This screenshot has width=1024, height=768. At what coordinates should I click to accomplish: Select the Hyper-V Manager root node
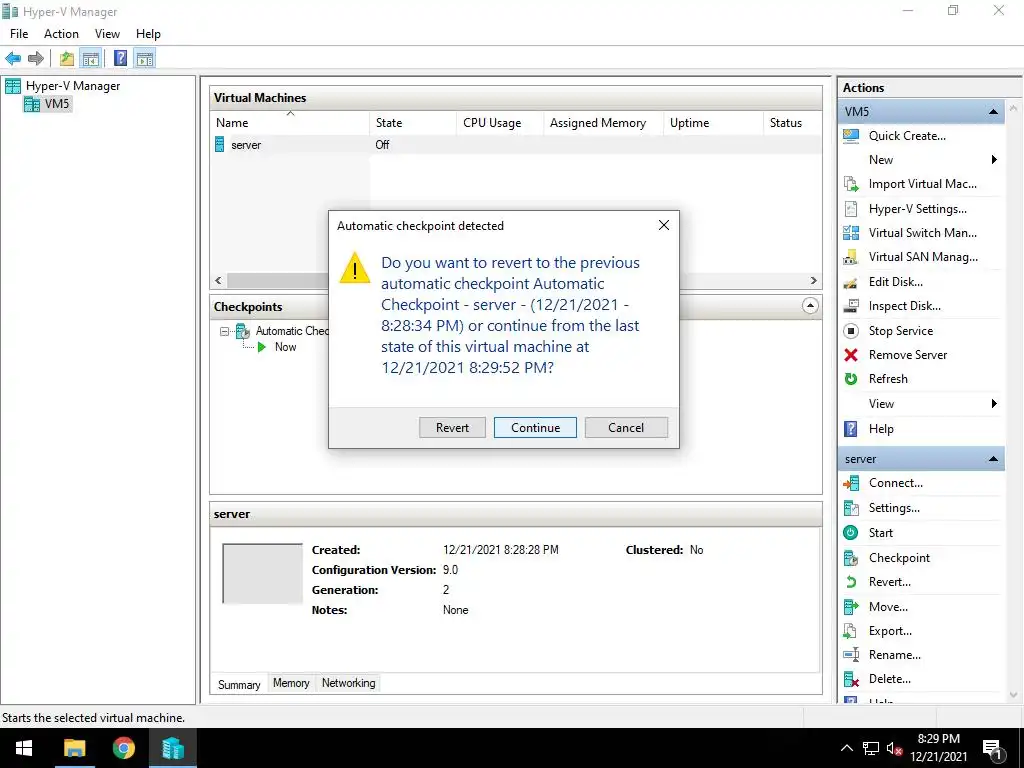pos(63,86)
